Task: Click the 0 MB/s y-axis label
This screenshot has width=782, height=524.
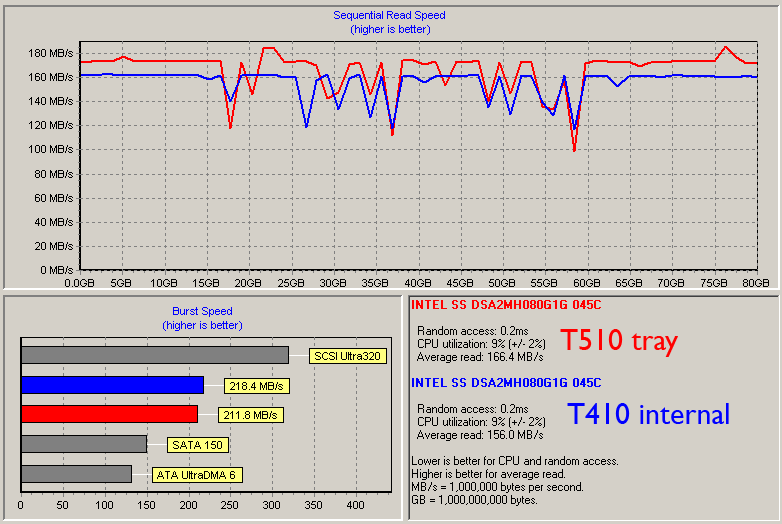Action: [57, 270]
